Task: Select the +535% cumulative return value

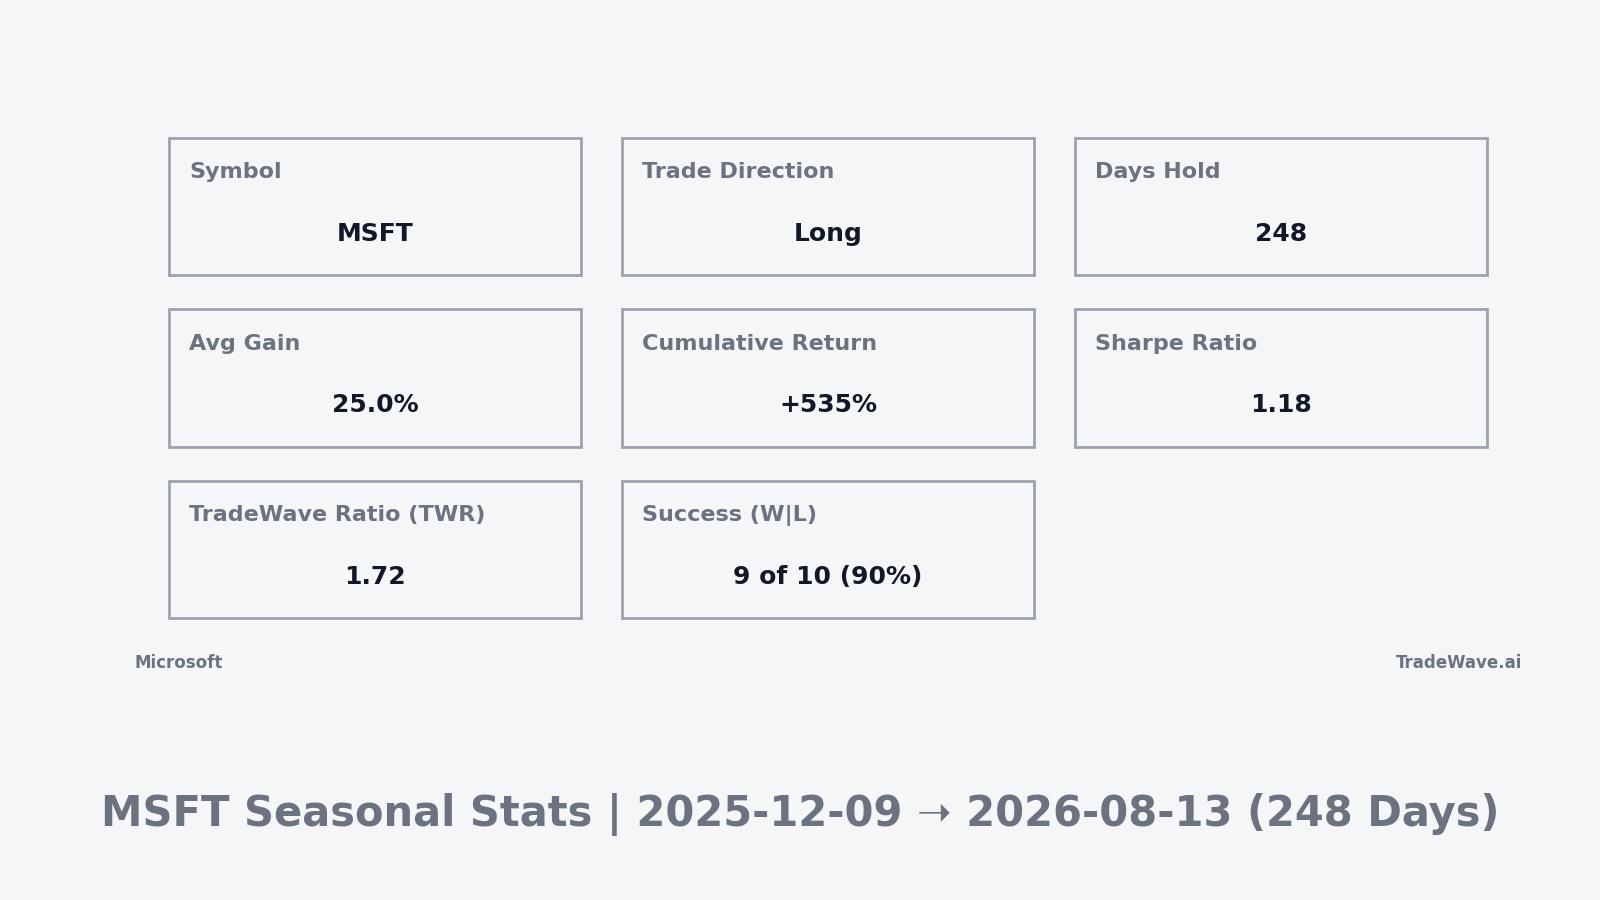Action: pos(828,405)
